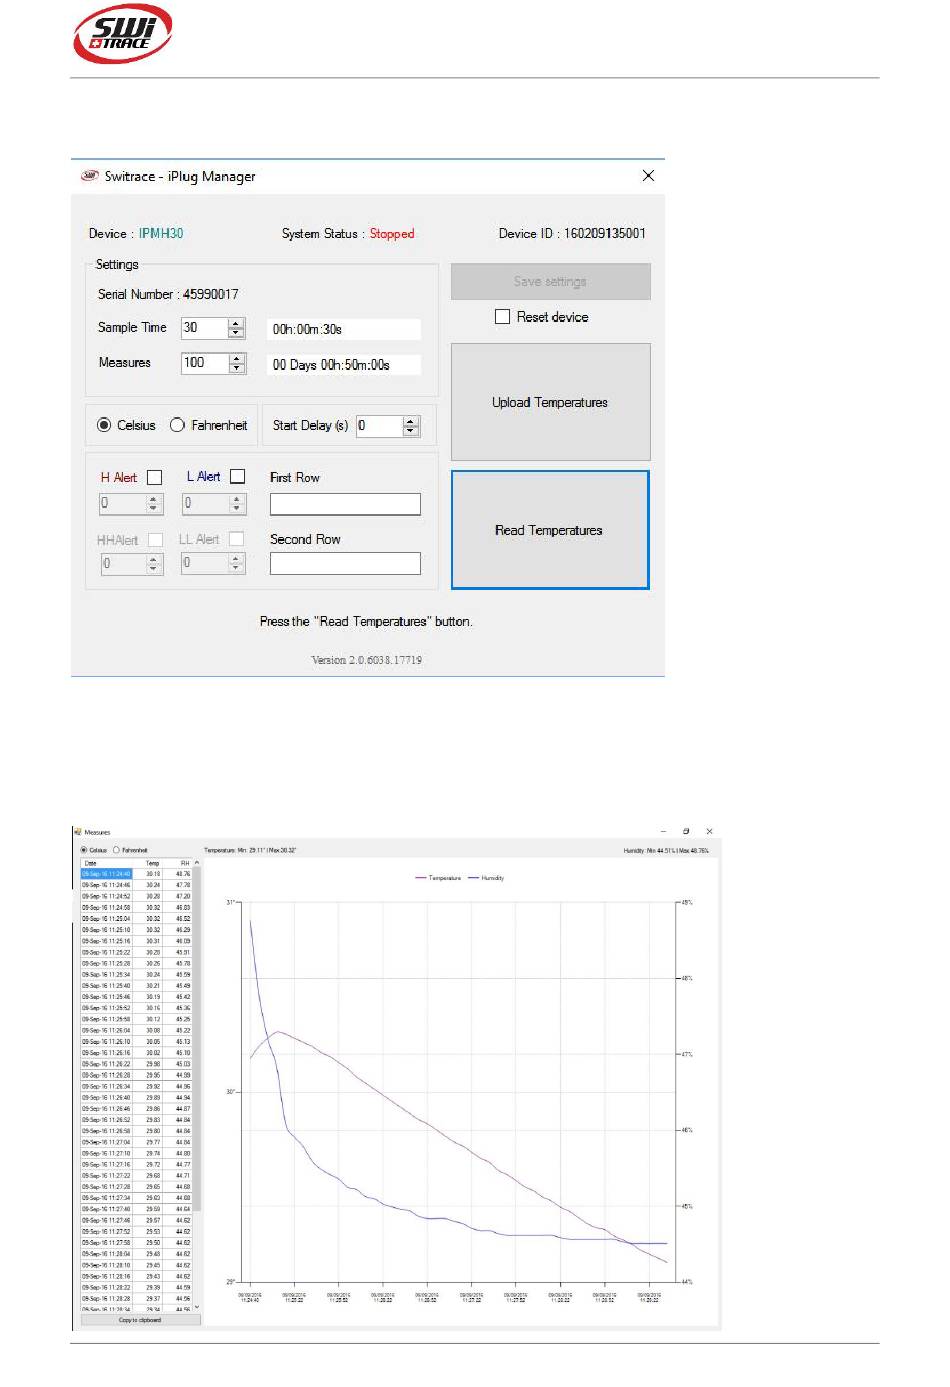Image resolution: width=950 pixels, height=1387 pixels.
Task: Raise the H Alert value using up arrow
Action: 154,498
